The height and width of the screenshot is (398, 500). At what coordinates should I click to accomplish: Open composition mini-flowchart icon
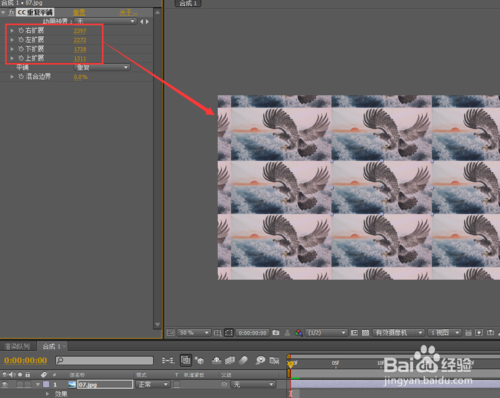(168, 360)
